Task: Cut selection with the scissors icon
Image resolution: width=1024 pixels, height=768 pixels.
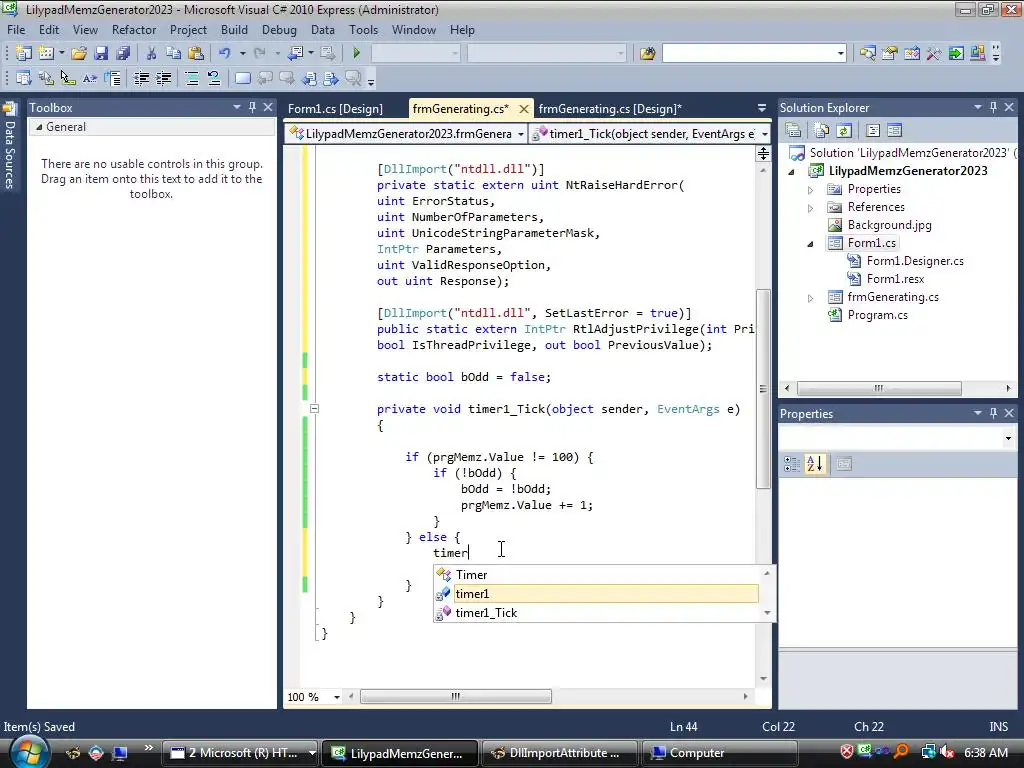Action: click(151, 53)
